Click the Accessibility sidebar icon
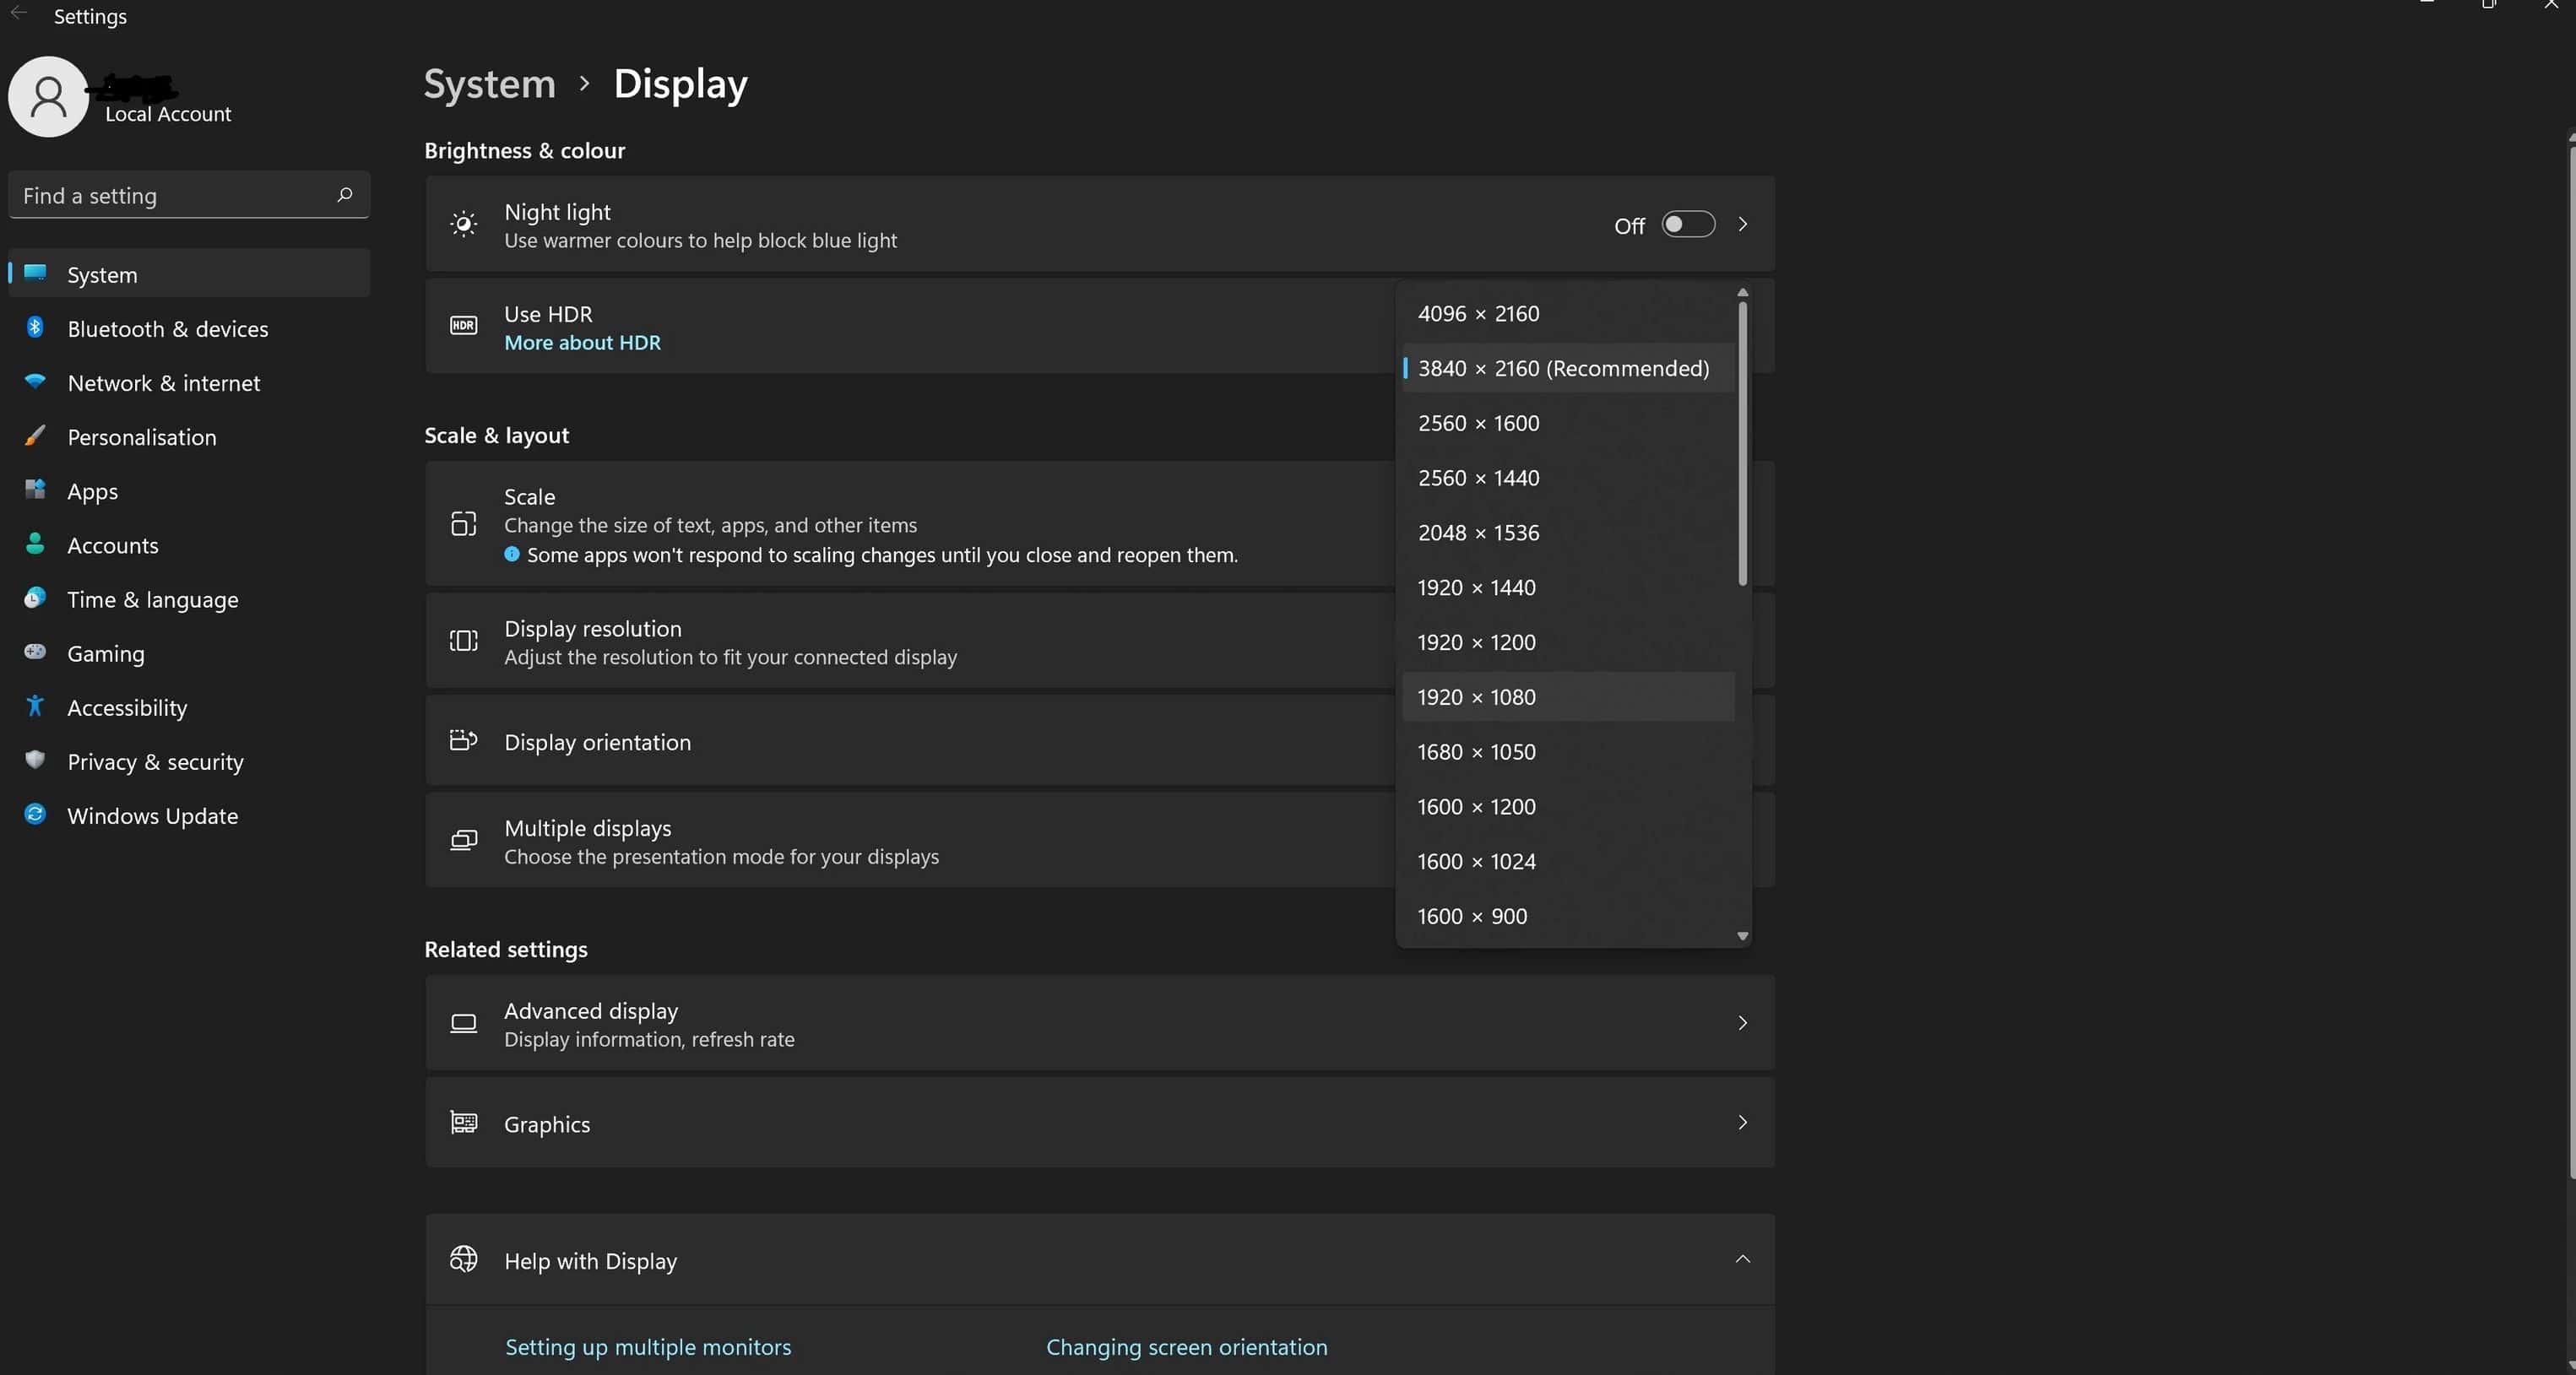The width and height of the screenshot is (2576, 1375). click(x=35, y=707)
